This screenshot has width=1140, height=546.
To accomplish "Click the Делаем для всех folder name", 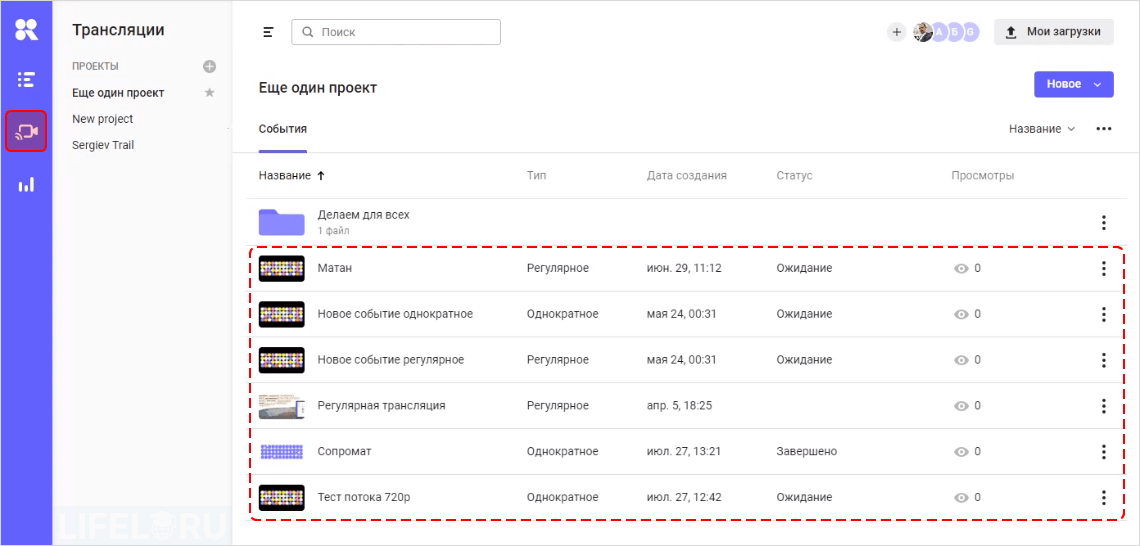I will click(x=364, y=215).
